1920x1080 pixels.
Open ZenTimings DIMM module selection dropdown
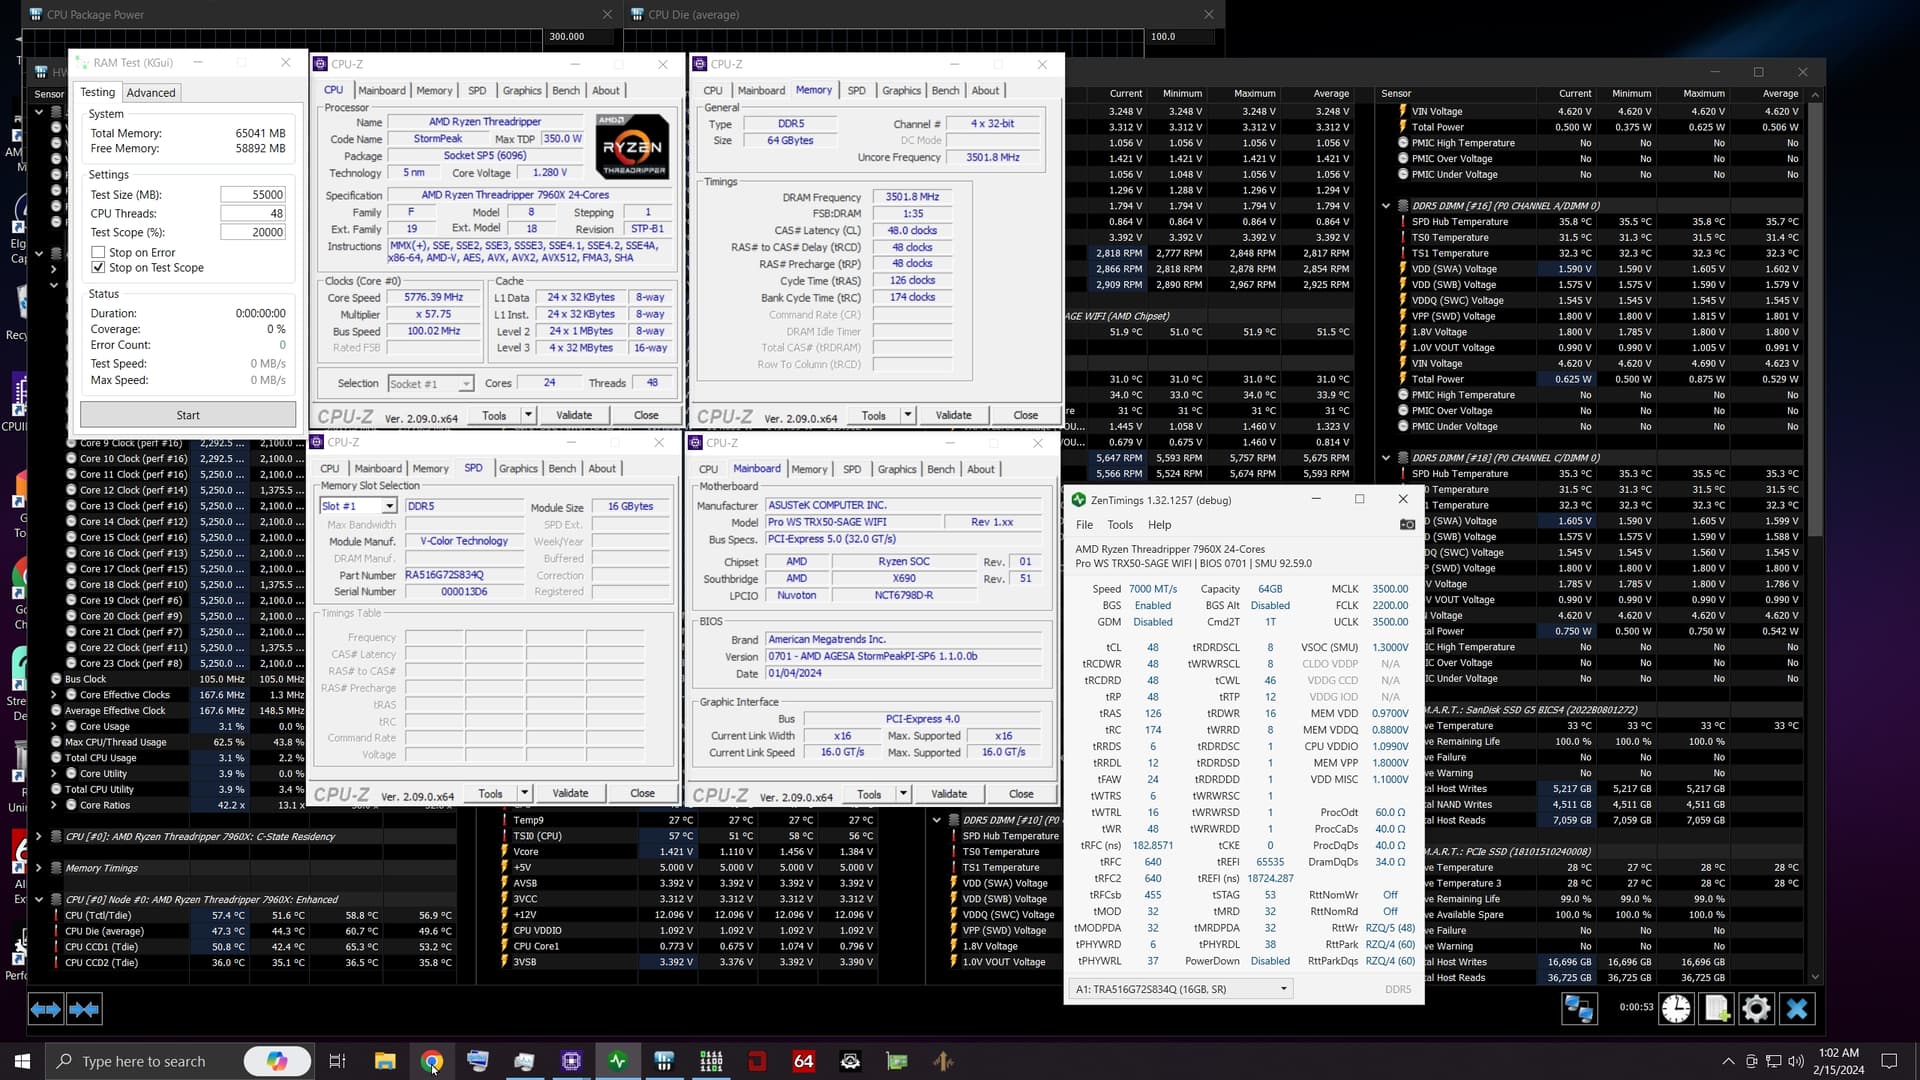click(1182, 989)
